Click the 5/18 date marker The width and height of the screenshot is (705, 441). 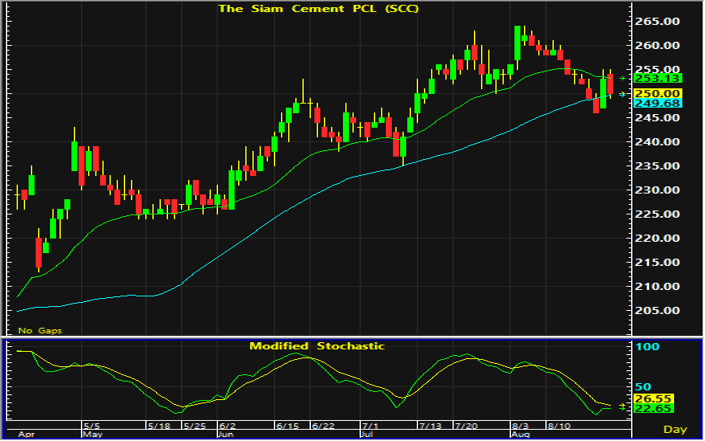tap(159, 425)
